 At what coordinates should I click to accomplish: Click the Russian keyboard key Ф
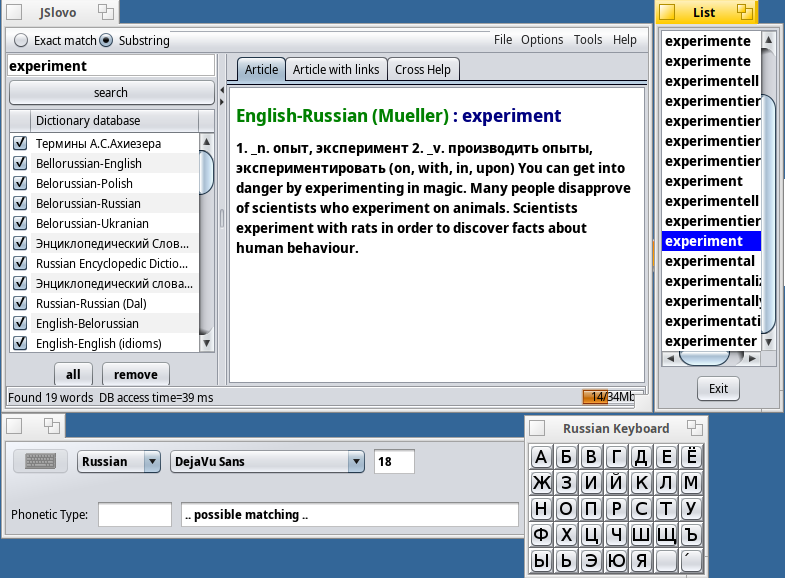coord(541,535)
